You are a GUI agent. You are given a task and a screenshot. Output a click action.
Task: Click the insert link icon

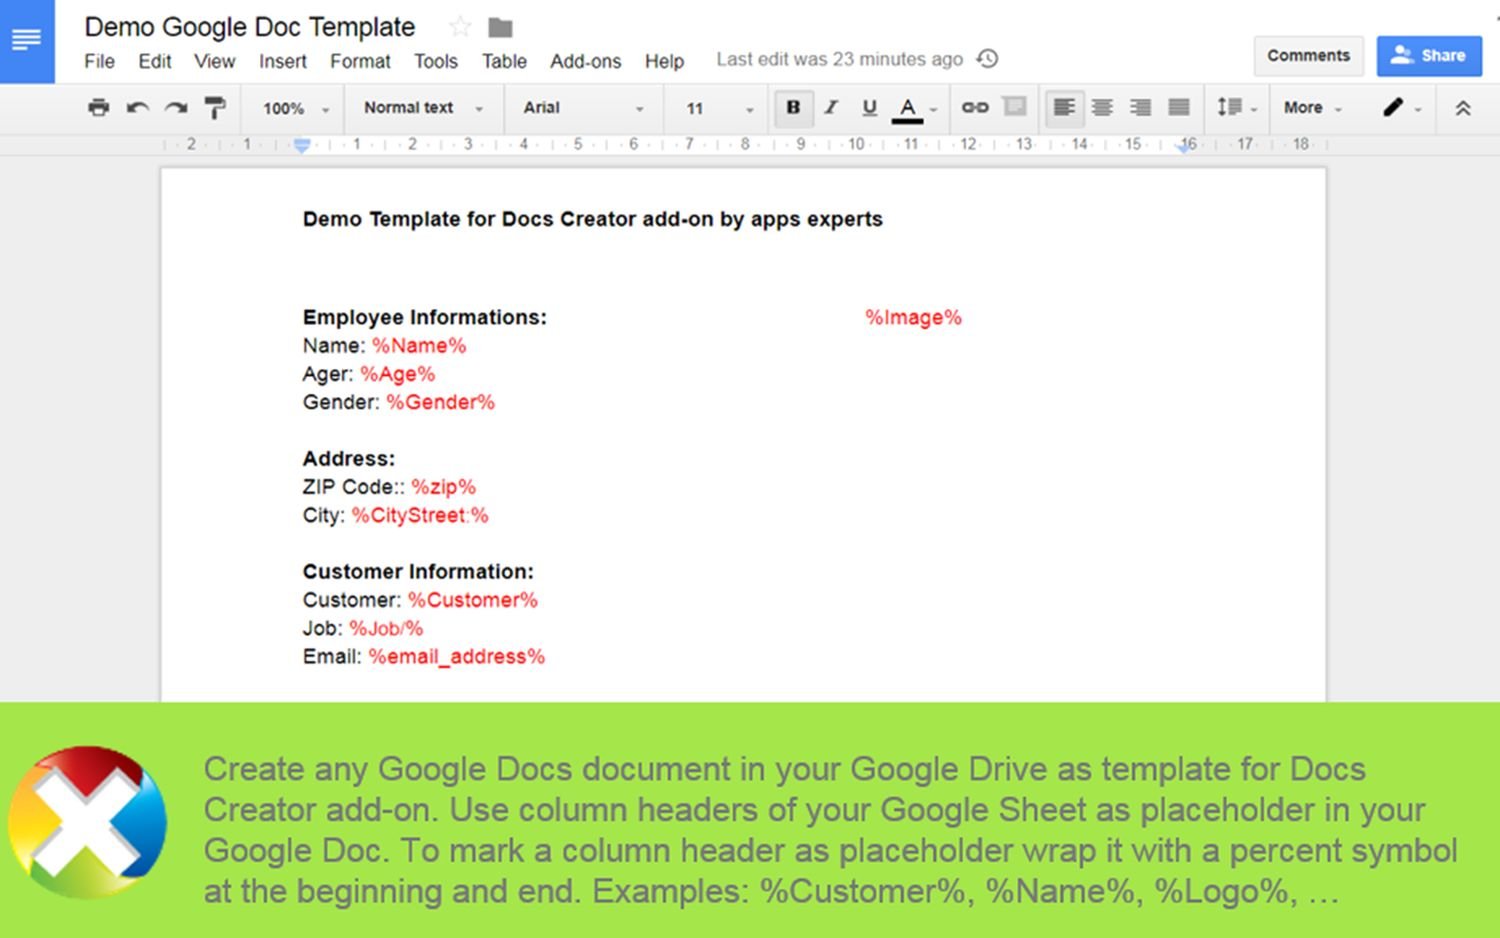click(975, 107)
